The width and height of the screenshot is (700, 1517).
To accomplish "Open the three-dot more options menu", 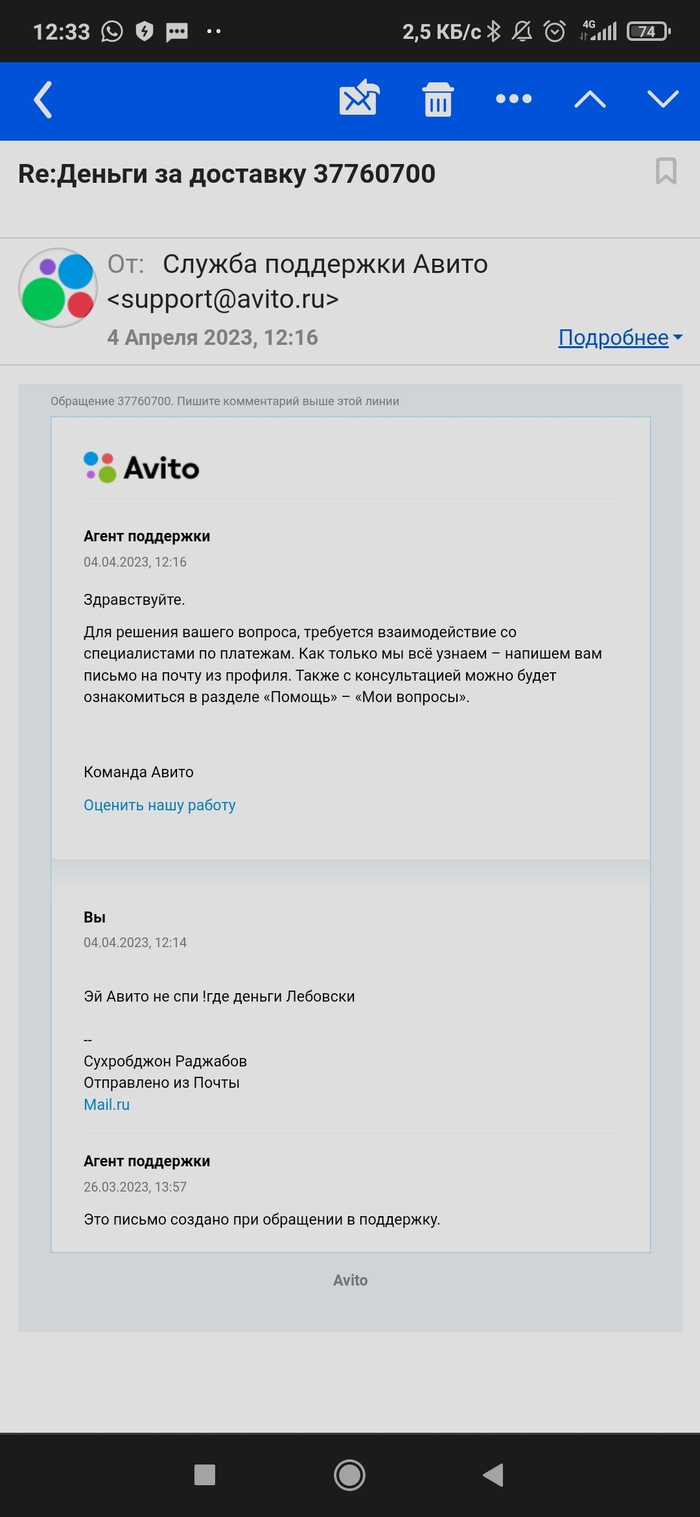I will click(x=514, y=99).
